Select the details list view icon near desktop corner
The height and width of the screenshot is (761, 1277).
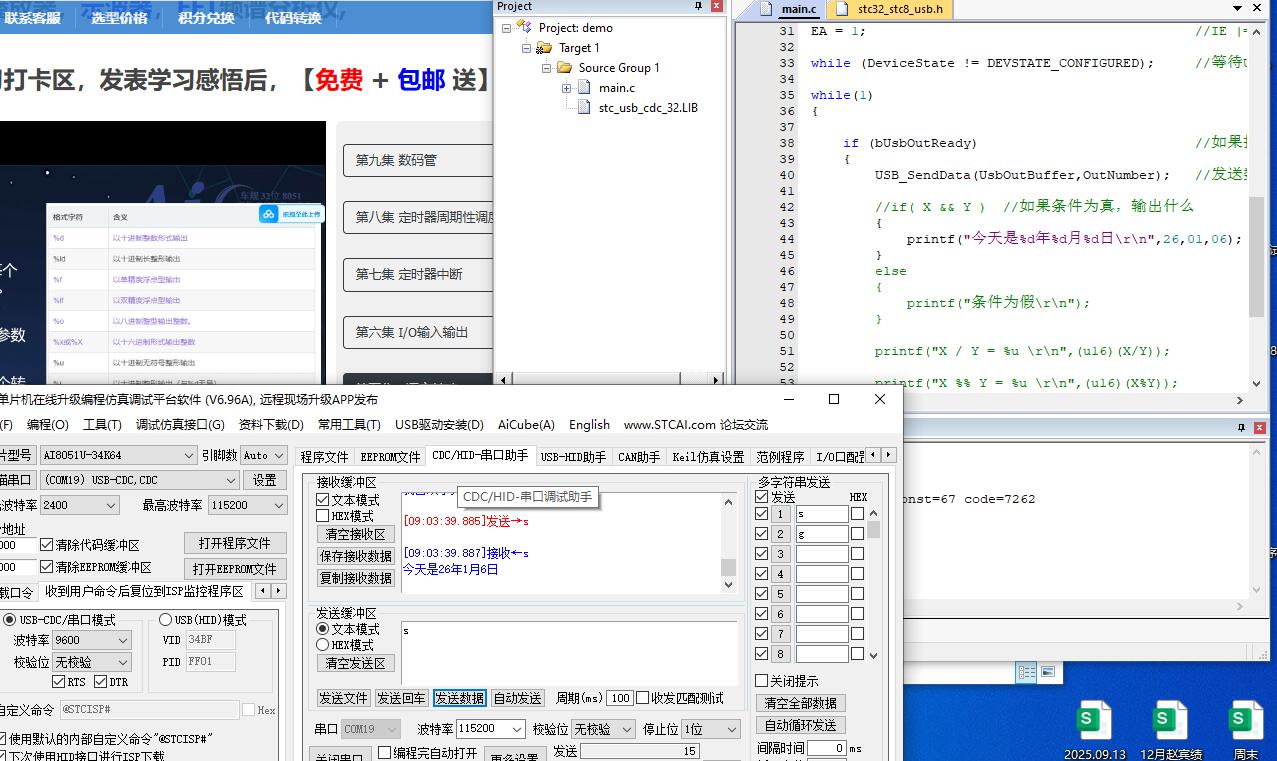pos(1026,673)
